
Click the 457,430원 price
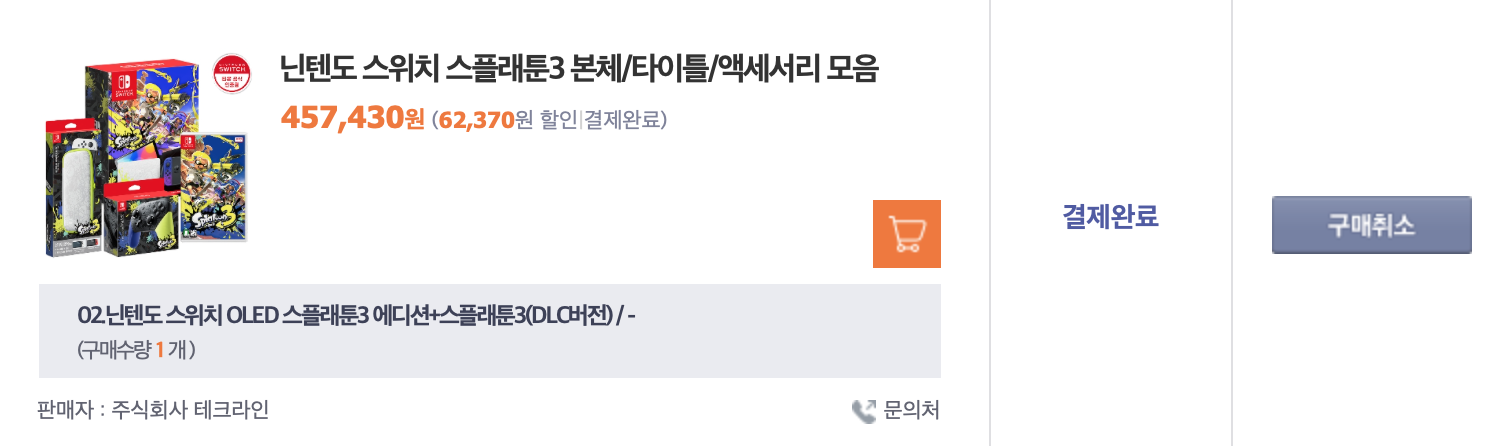[x=342, y=119]
